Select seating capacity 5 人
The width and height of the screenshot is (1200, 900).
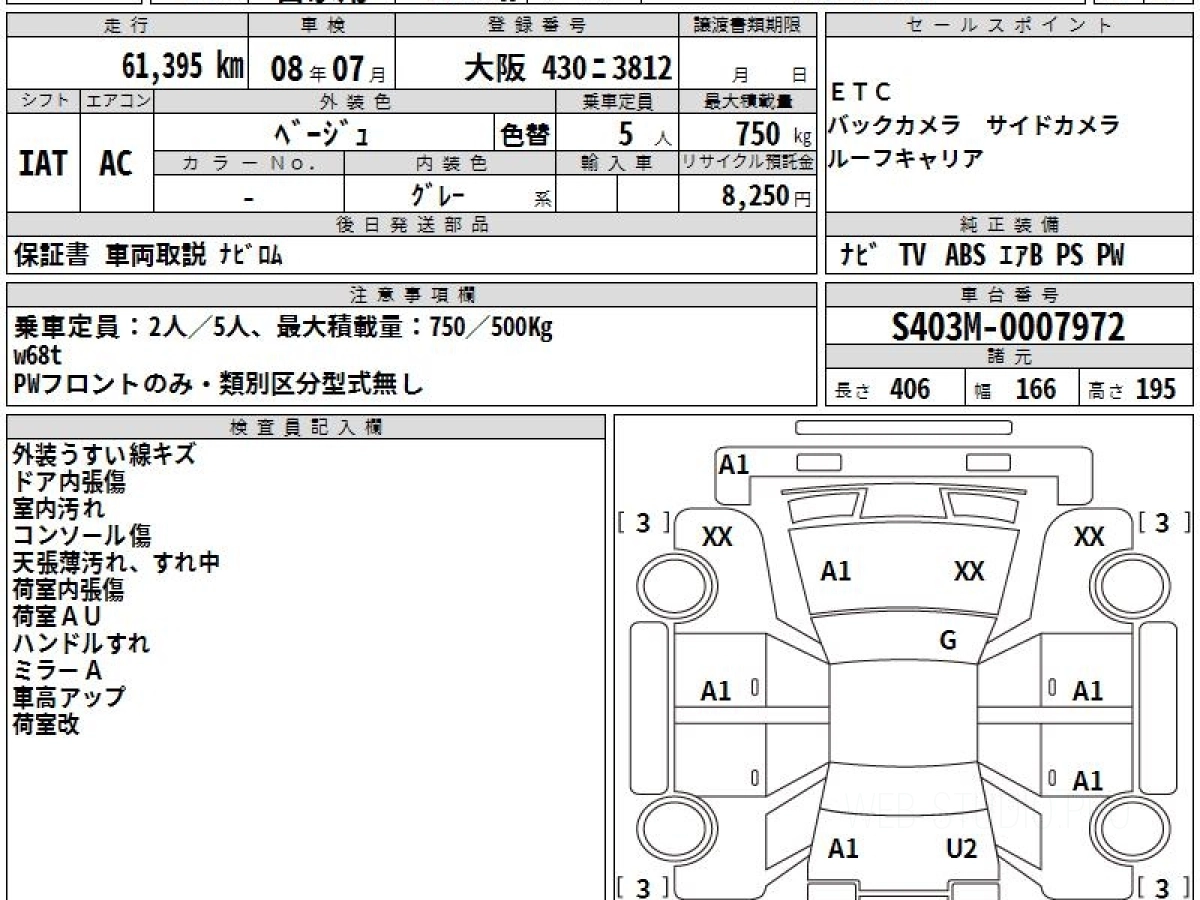tap(643, 133)
